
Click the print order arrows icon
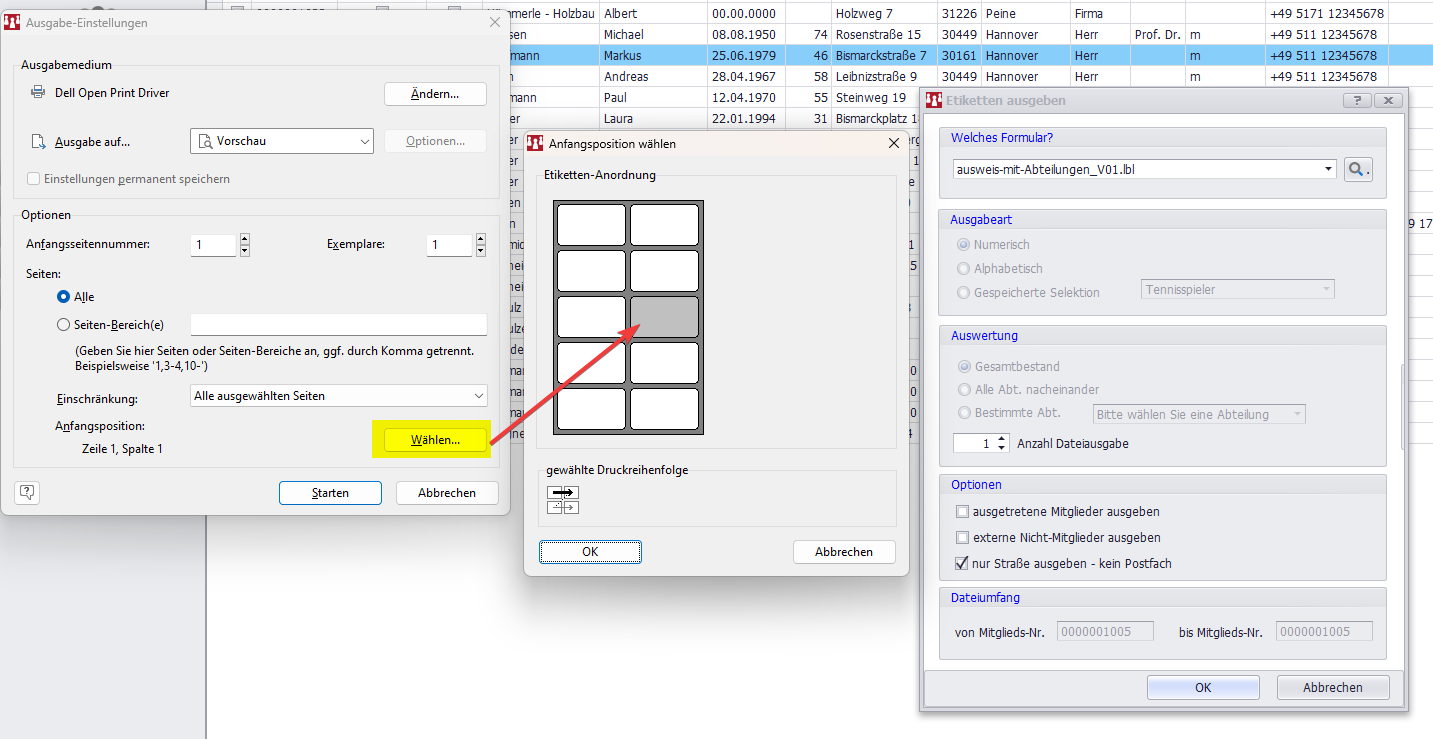pyautogui.click(x=564, y=499)
